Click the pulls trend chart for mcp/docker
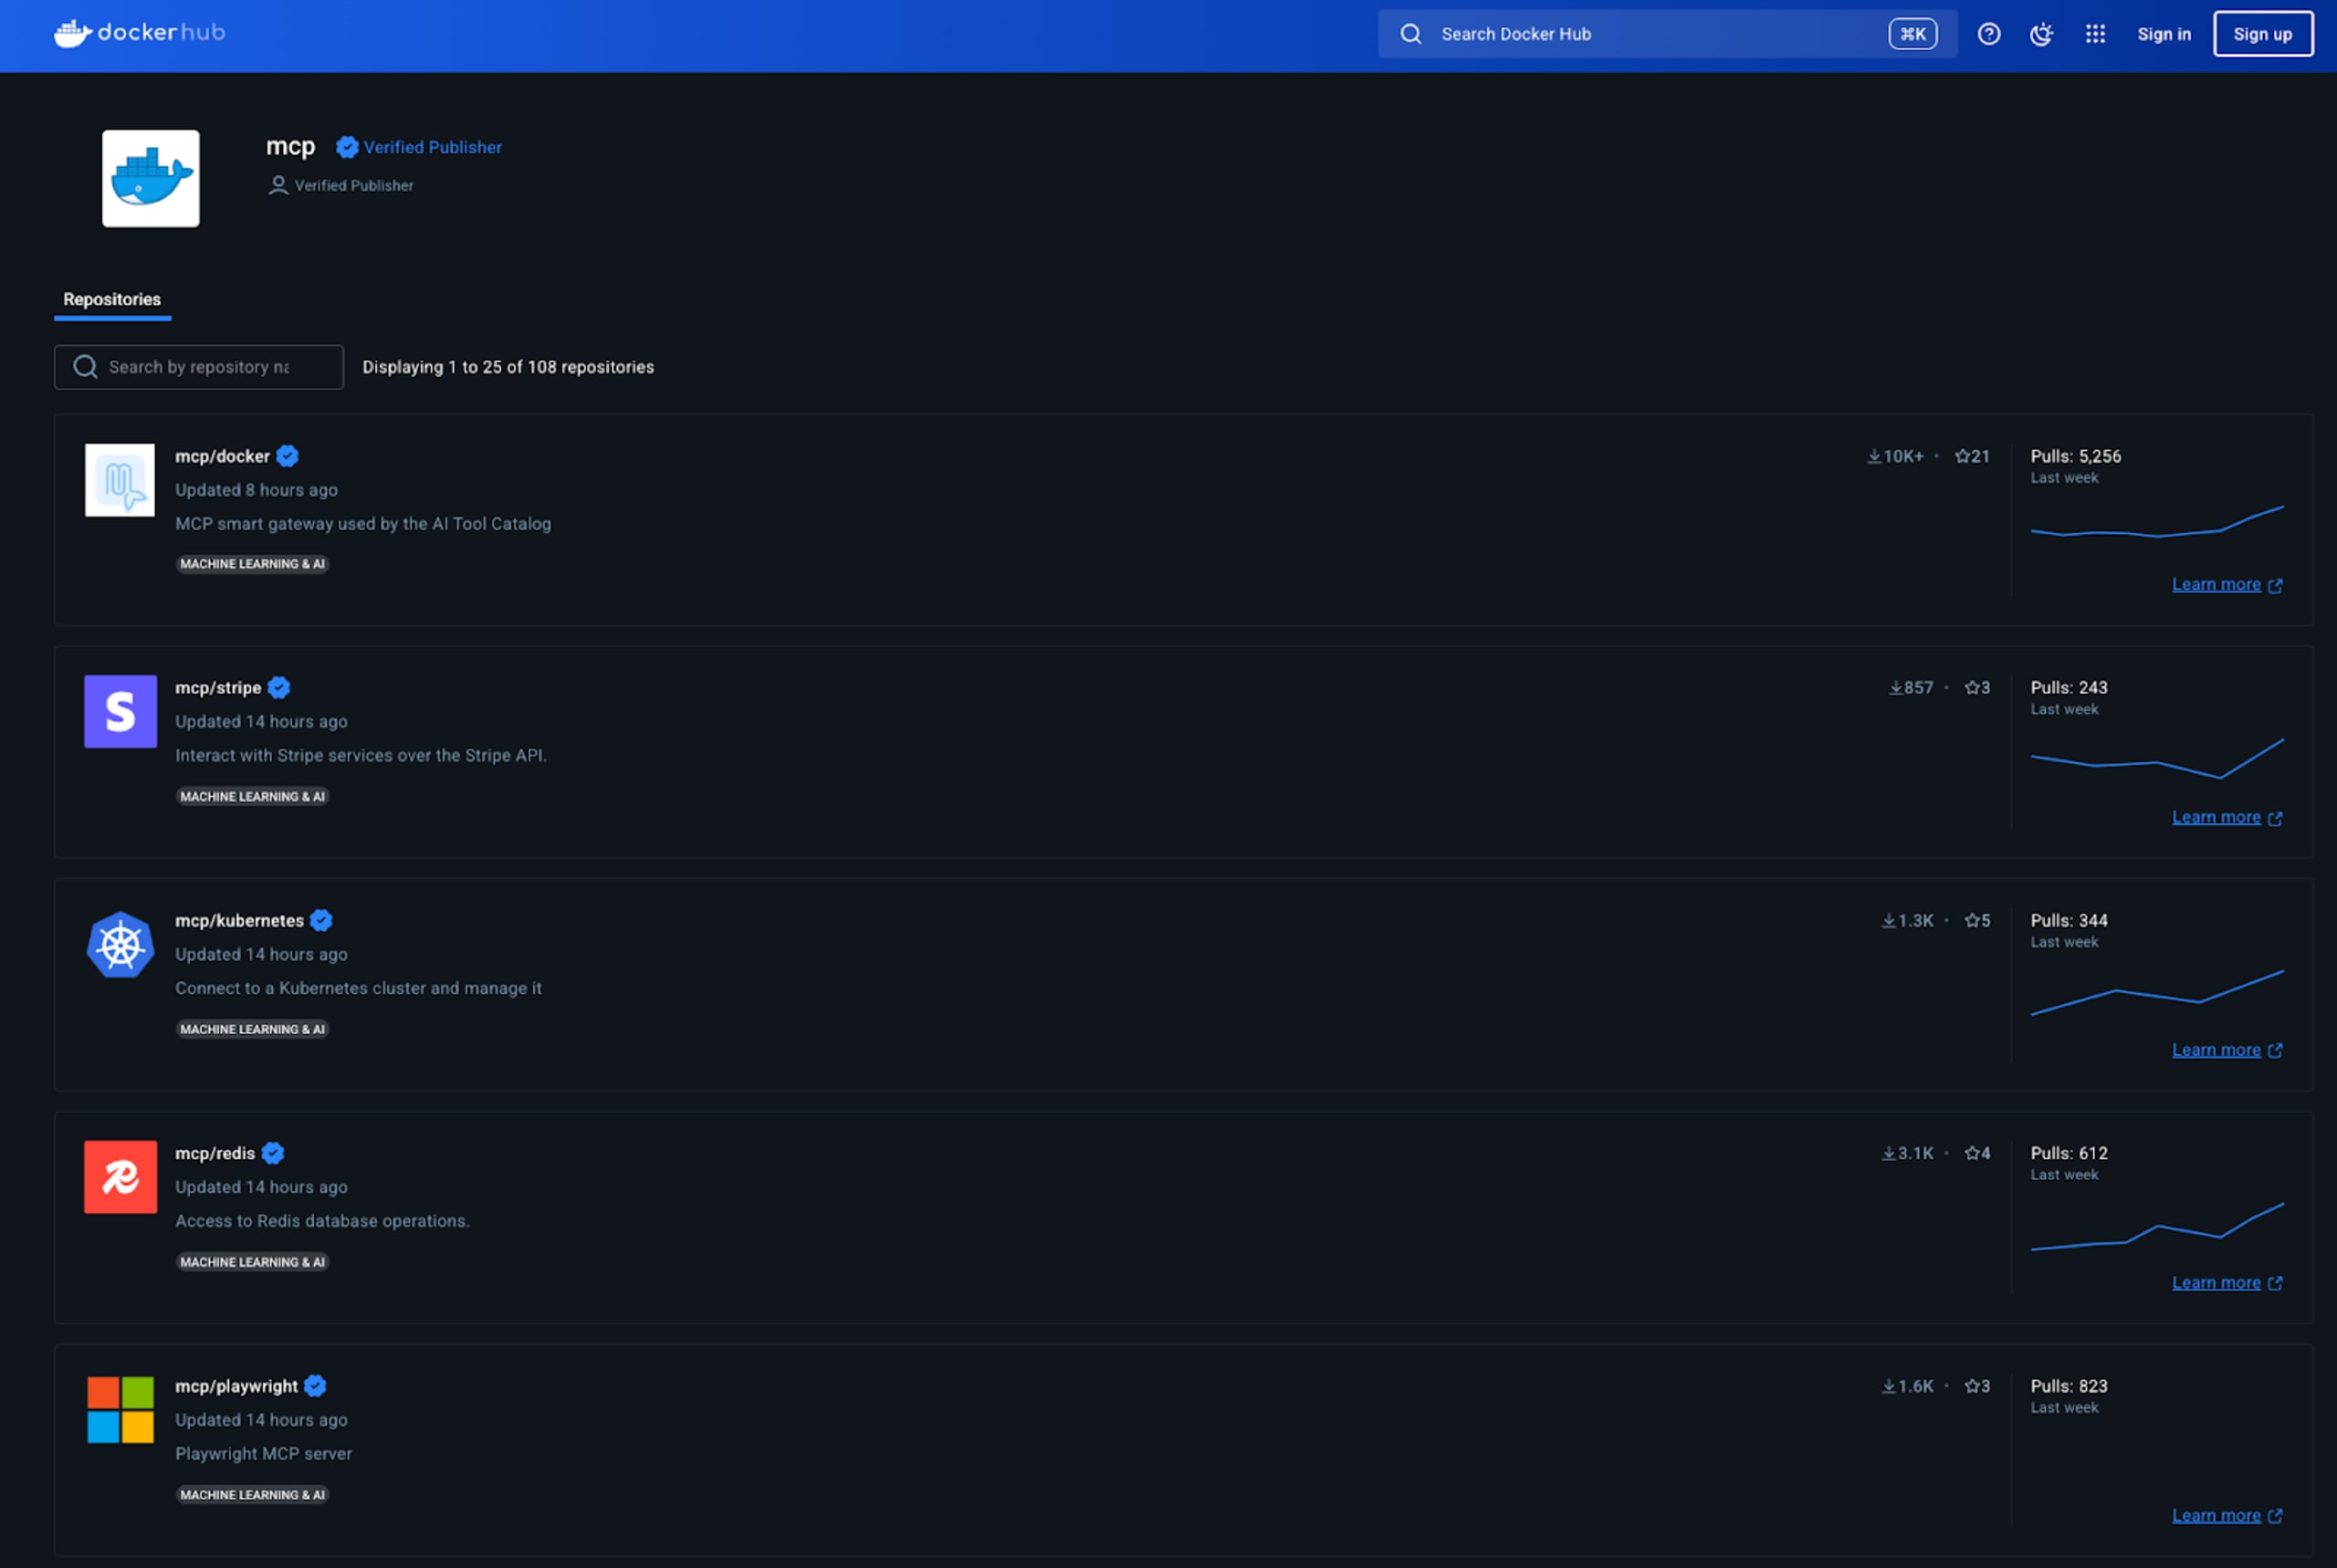The width and height of the screenshot is (2337, 1568). pyautogui.click(x=2157, y=522)
